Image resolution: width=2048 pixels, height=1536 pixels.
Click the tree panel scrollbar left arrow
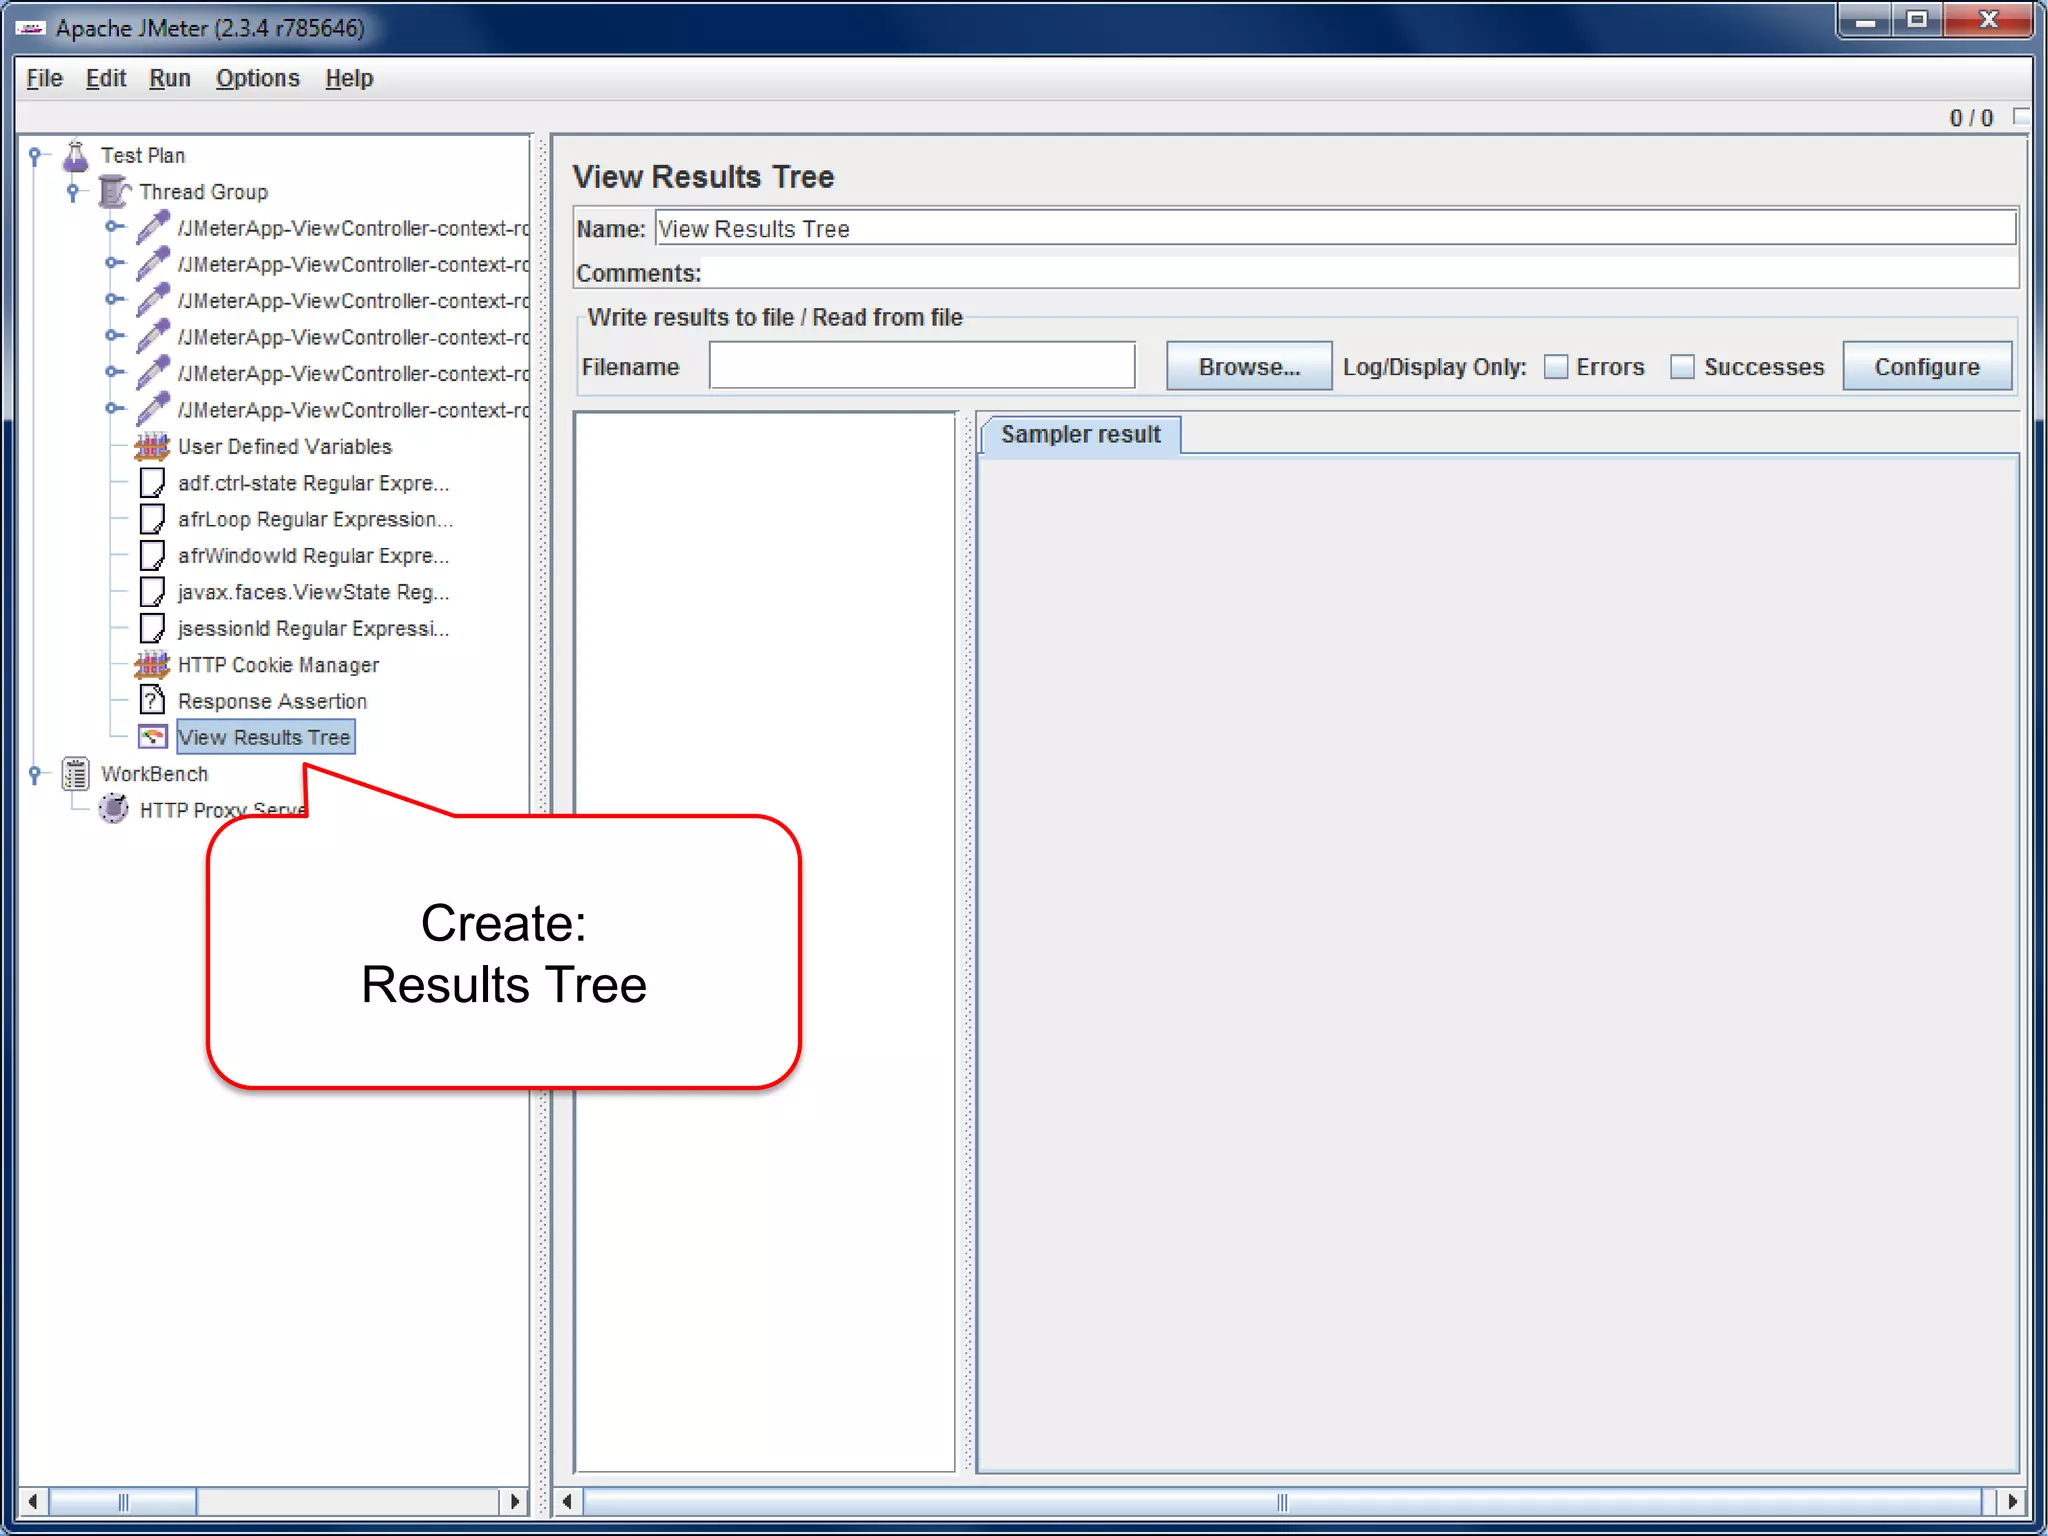point(34,1501)
